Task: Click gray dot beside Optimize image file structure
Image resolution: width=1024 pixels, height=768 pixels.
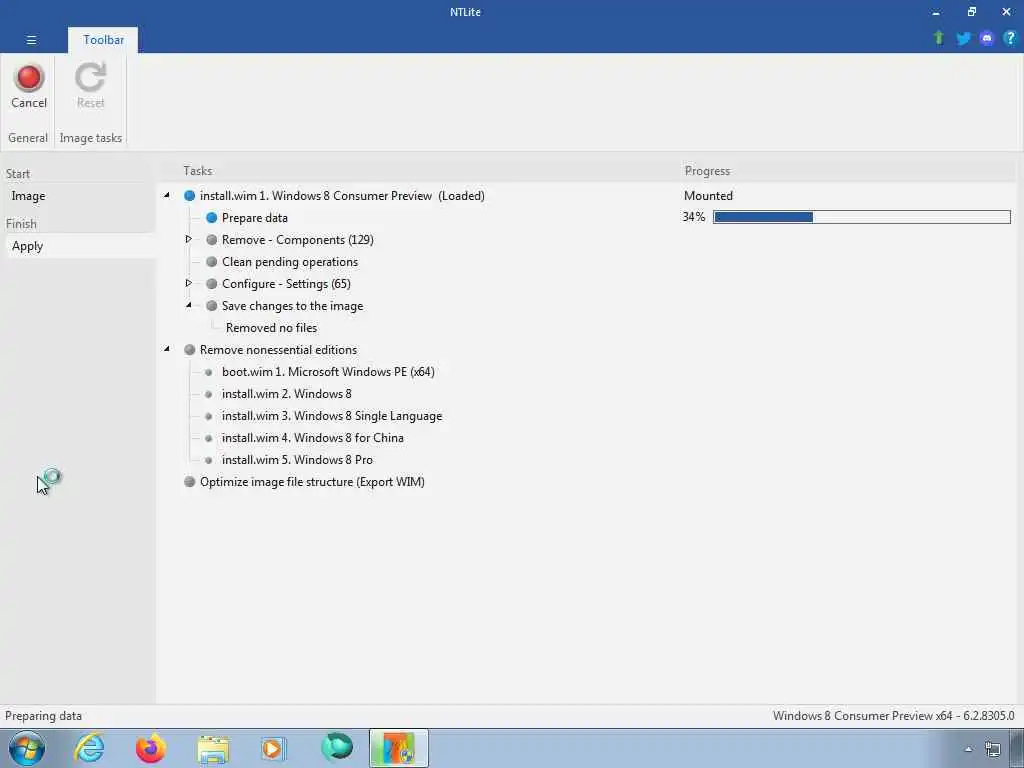Action: coord(189,482)
